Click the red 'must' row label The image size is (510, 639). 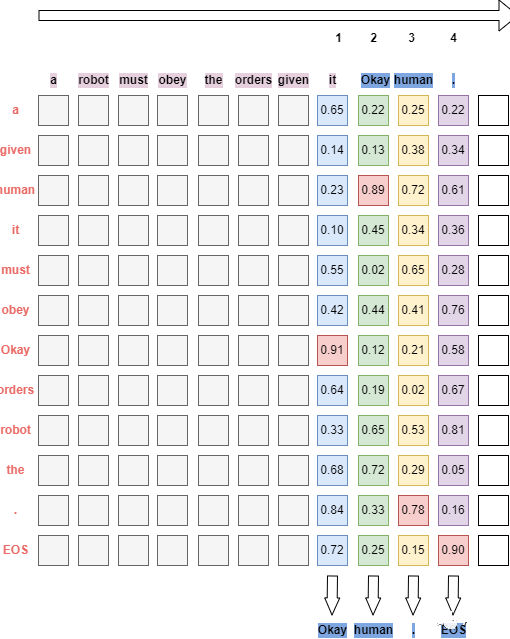click(x=15, y=270)
